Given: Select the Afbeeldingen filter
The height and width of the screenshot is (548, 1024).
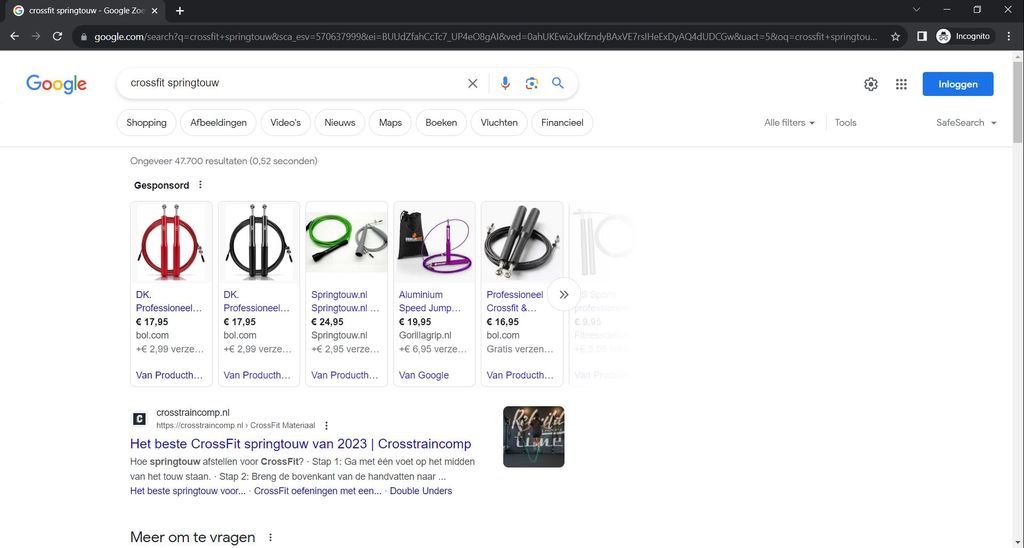Looking at the screenshot, I should tap(218, 123).
